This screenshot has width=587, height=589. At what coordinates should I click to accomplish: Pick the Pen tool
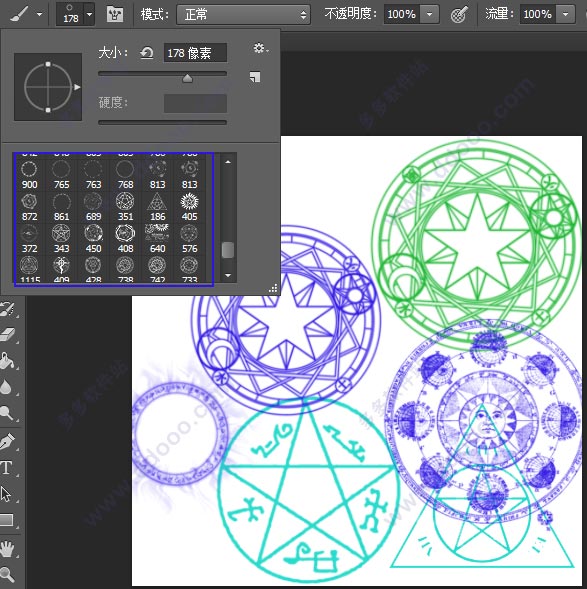(7, 442)
